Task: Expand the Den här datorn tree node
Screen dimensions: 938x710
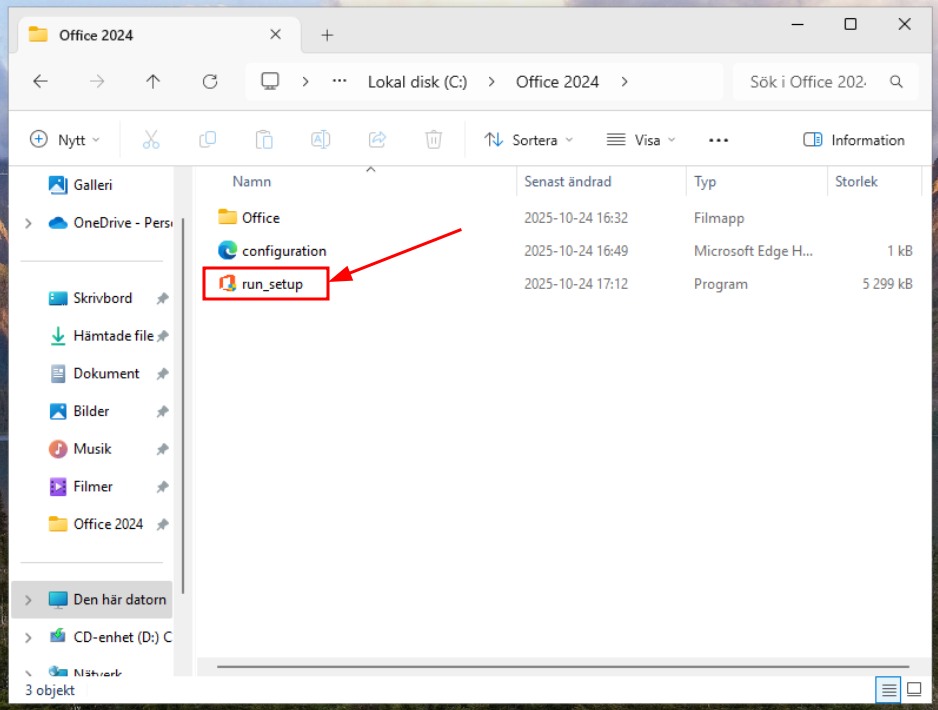Action: pyautogui.click(x=28, y=600)
